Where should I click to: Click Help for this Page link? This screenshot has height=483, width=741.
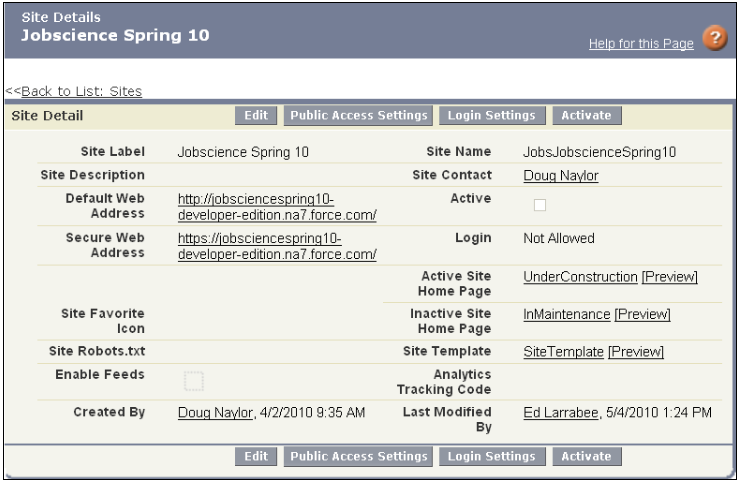[x=641, y=43]
